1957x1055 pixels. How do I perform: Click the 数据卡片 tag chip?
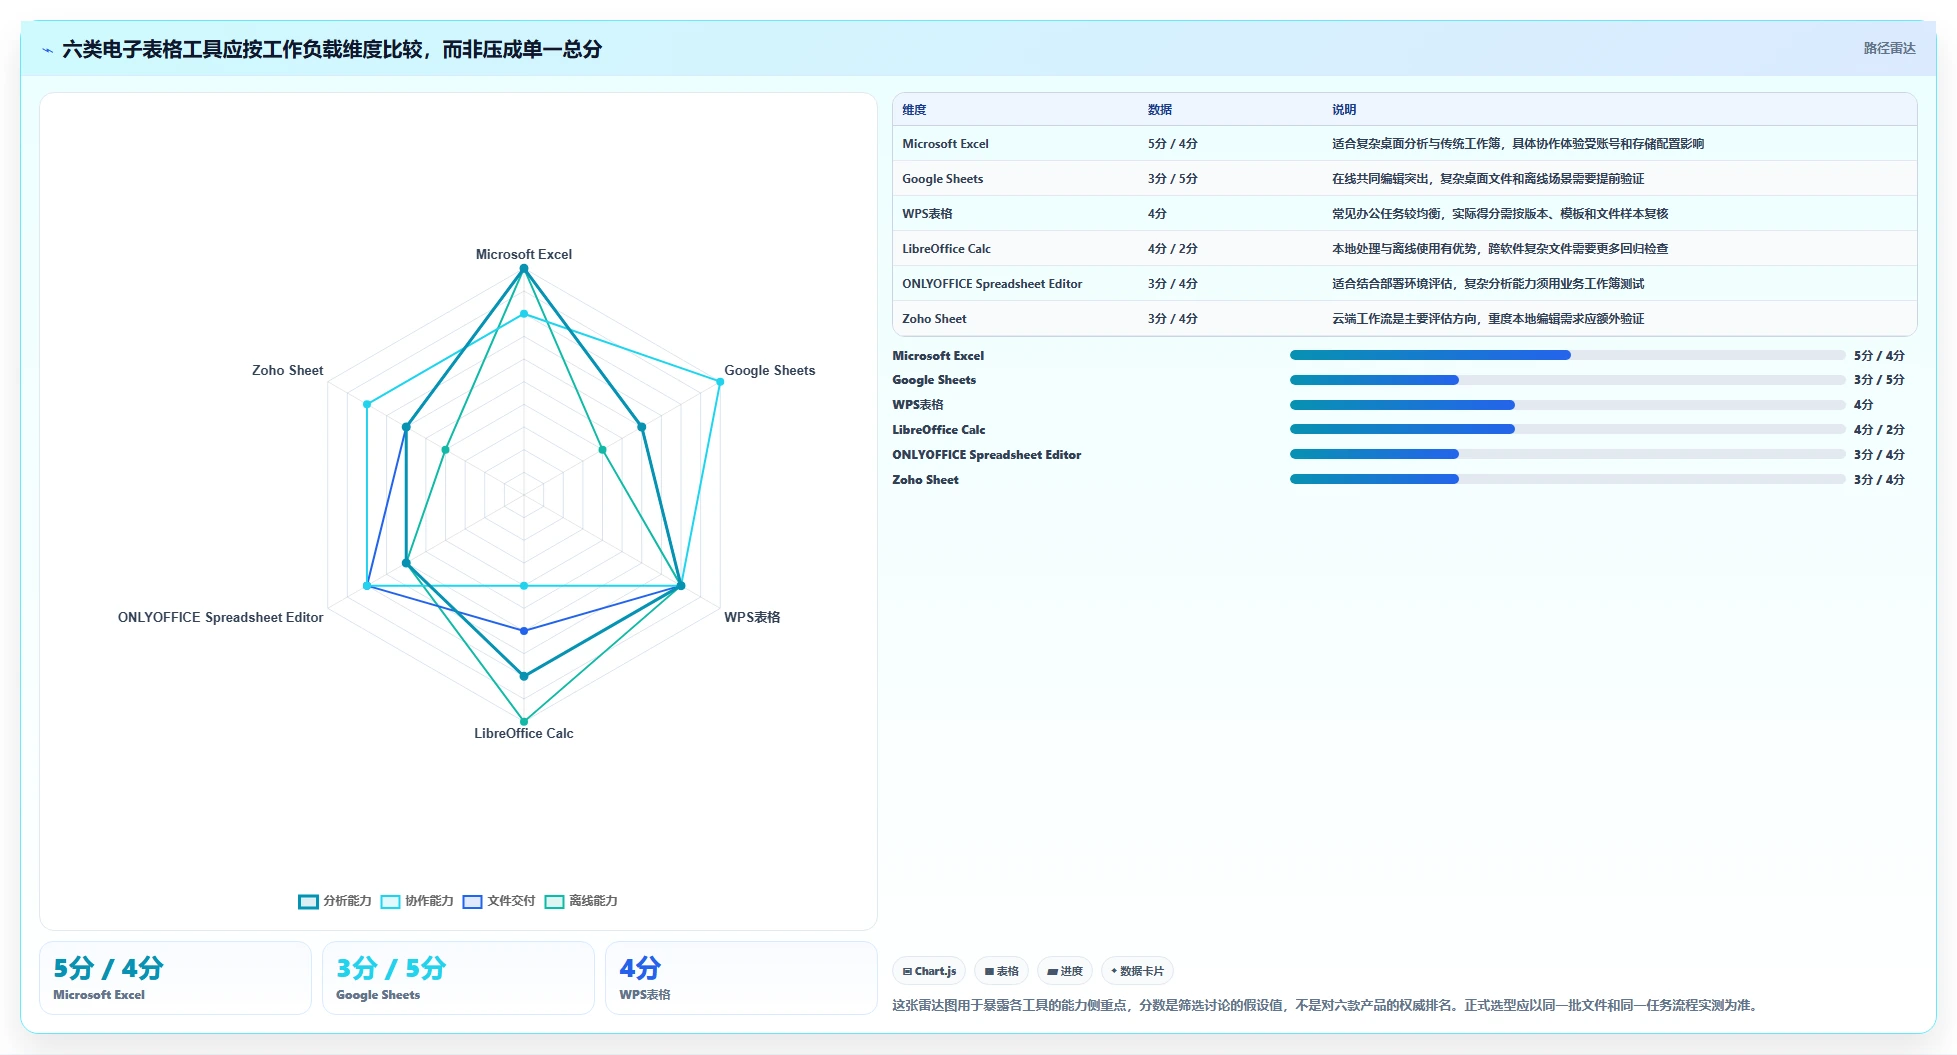pos(1137,971)
